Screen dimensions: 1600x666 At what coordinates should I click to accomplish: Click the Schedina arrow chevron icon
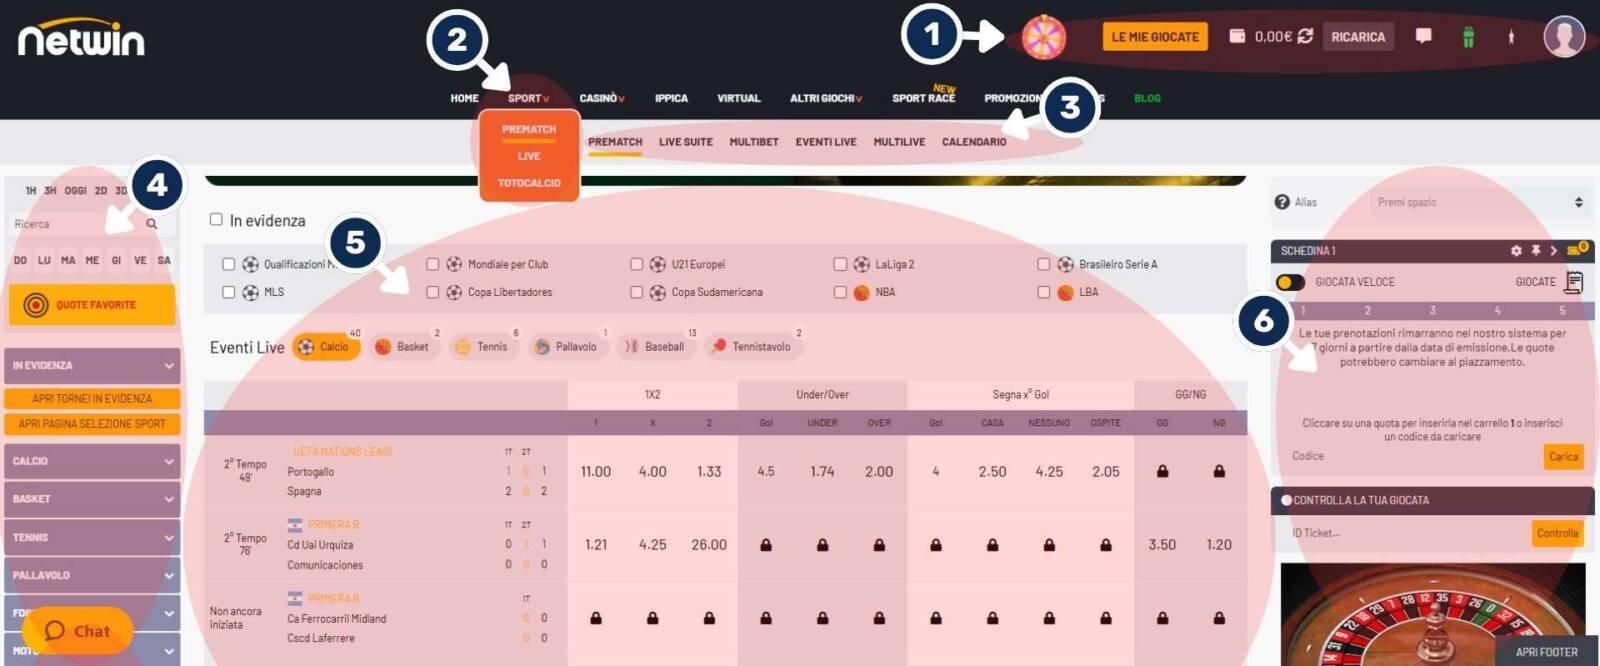pyautogui.click(x=1553, y=250)
